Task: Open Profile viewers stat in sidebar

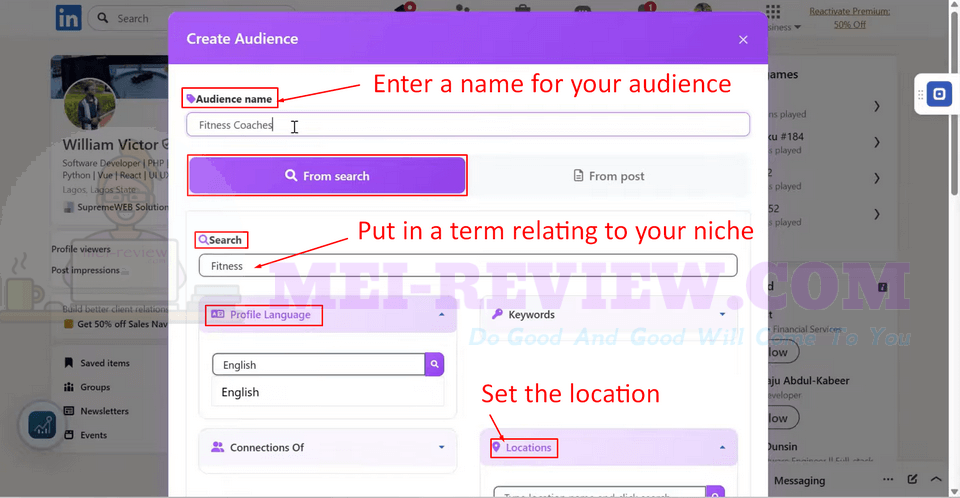Action: [81, 249]
